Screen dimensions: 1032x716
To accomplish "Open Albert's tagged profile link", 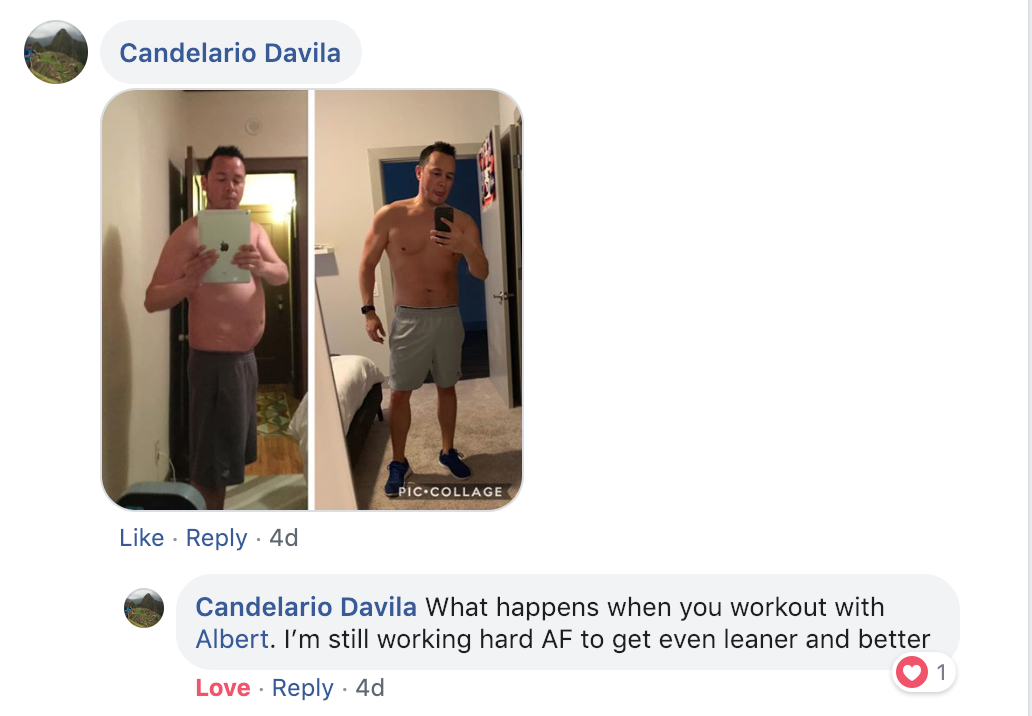I will tap(232, 639).
